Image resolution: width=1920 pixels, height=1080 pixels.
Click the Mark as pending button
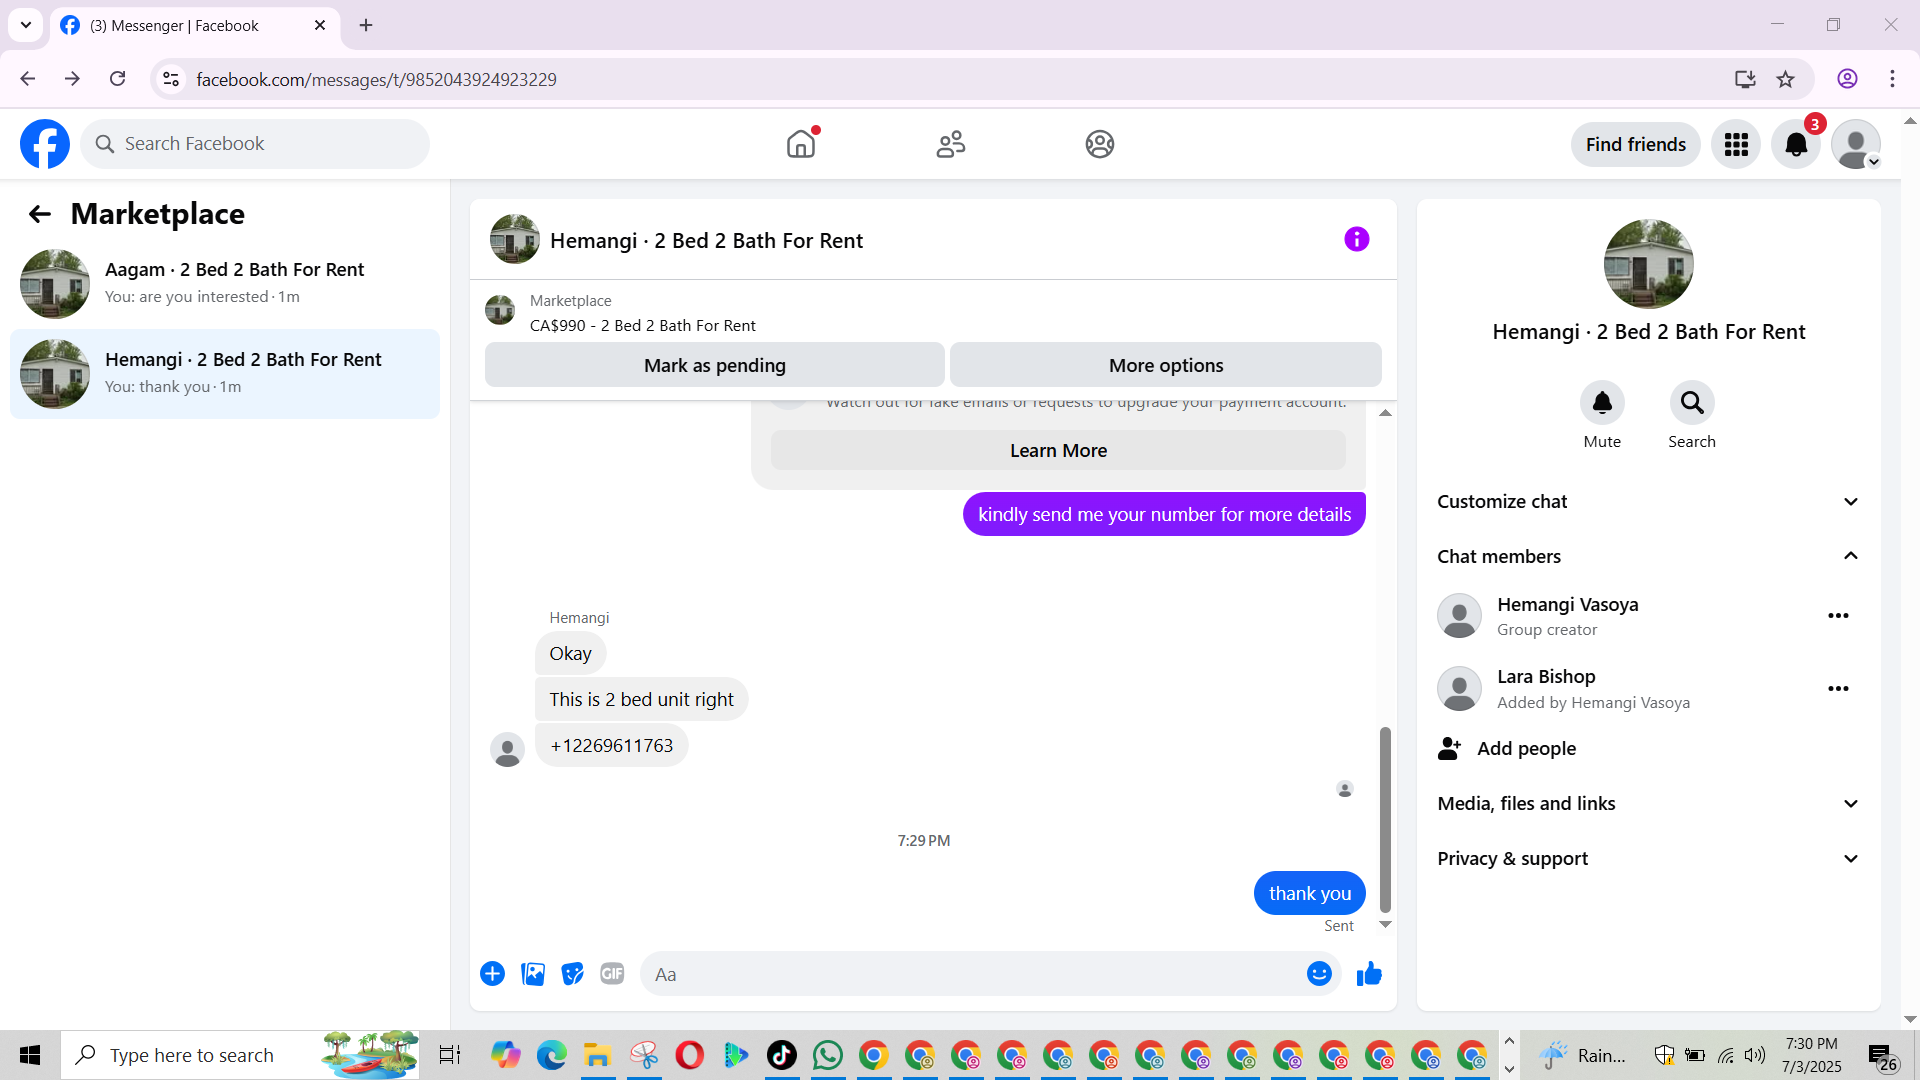[714, 366]
